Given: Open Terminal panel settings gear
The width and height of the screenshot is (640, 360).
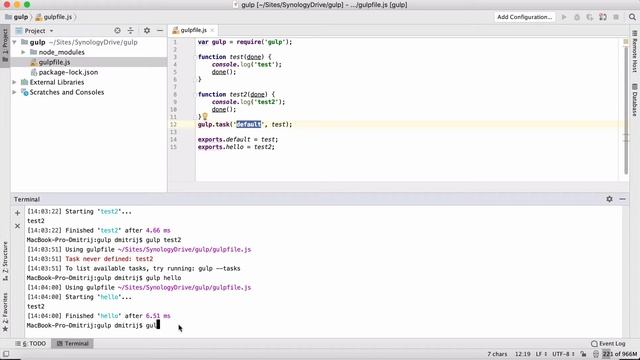Looking at the screenshot, I should (609, 199).
